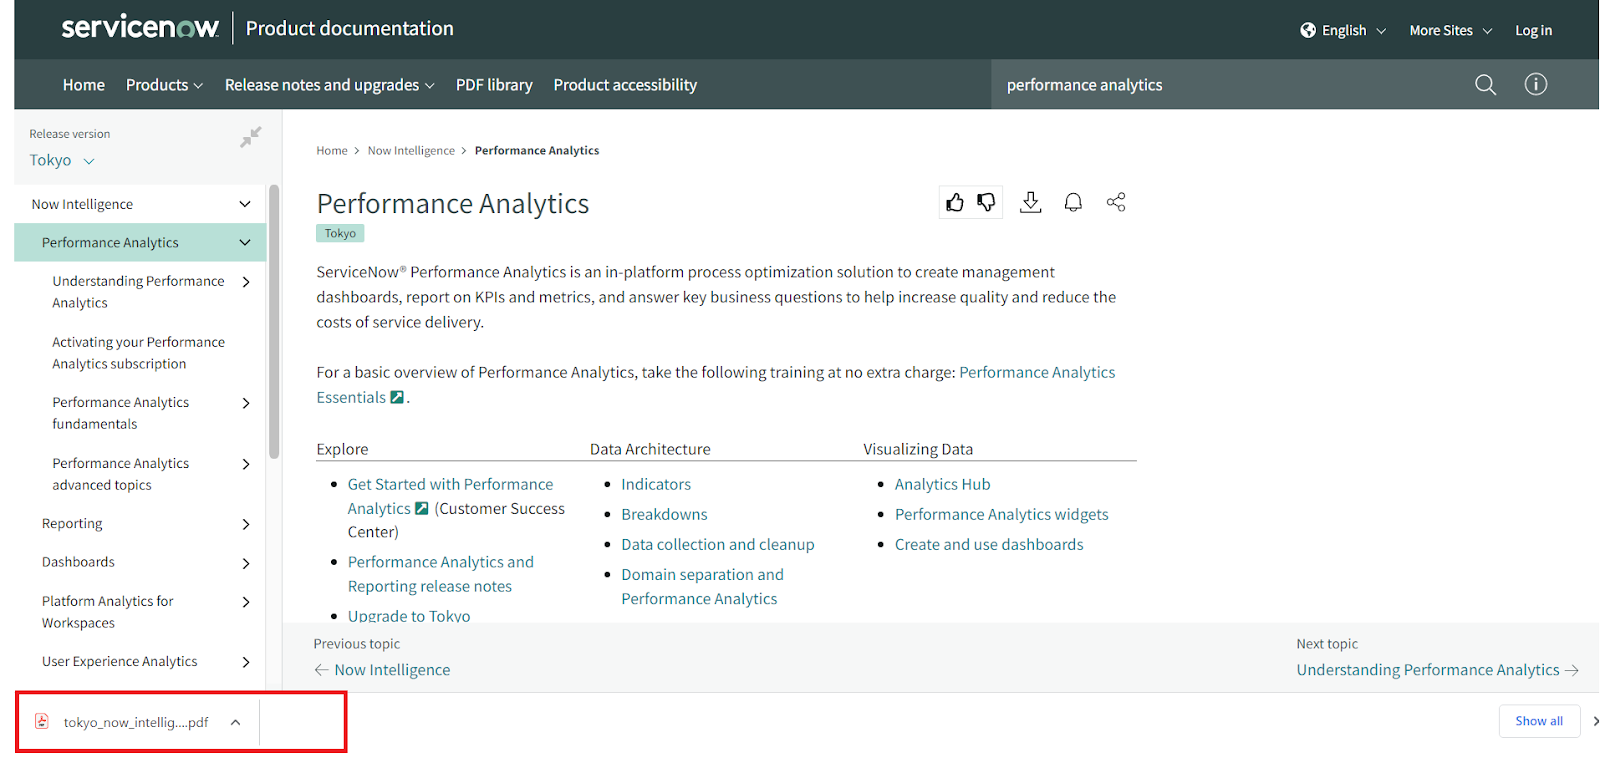Click the share icon

[1116, 203]
